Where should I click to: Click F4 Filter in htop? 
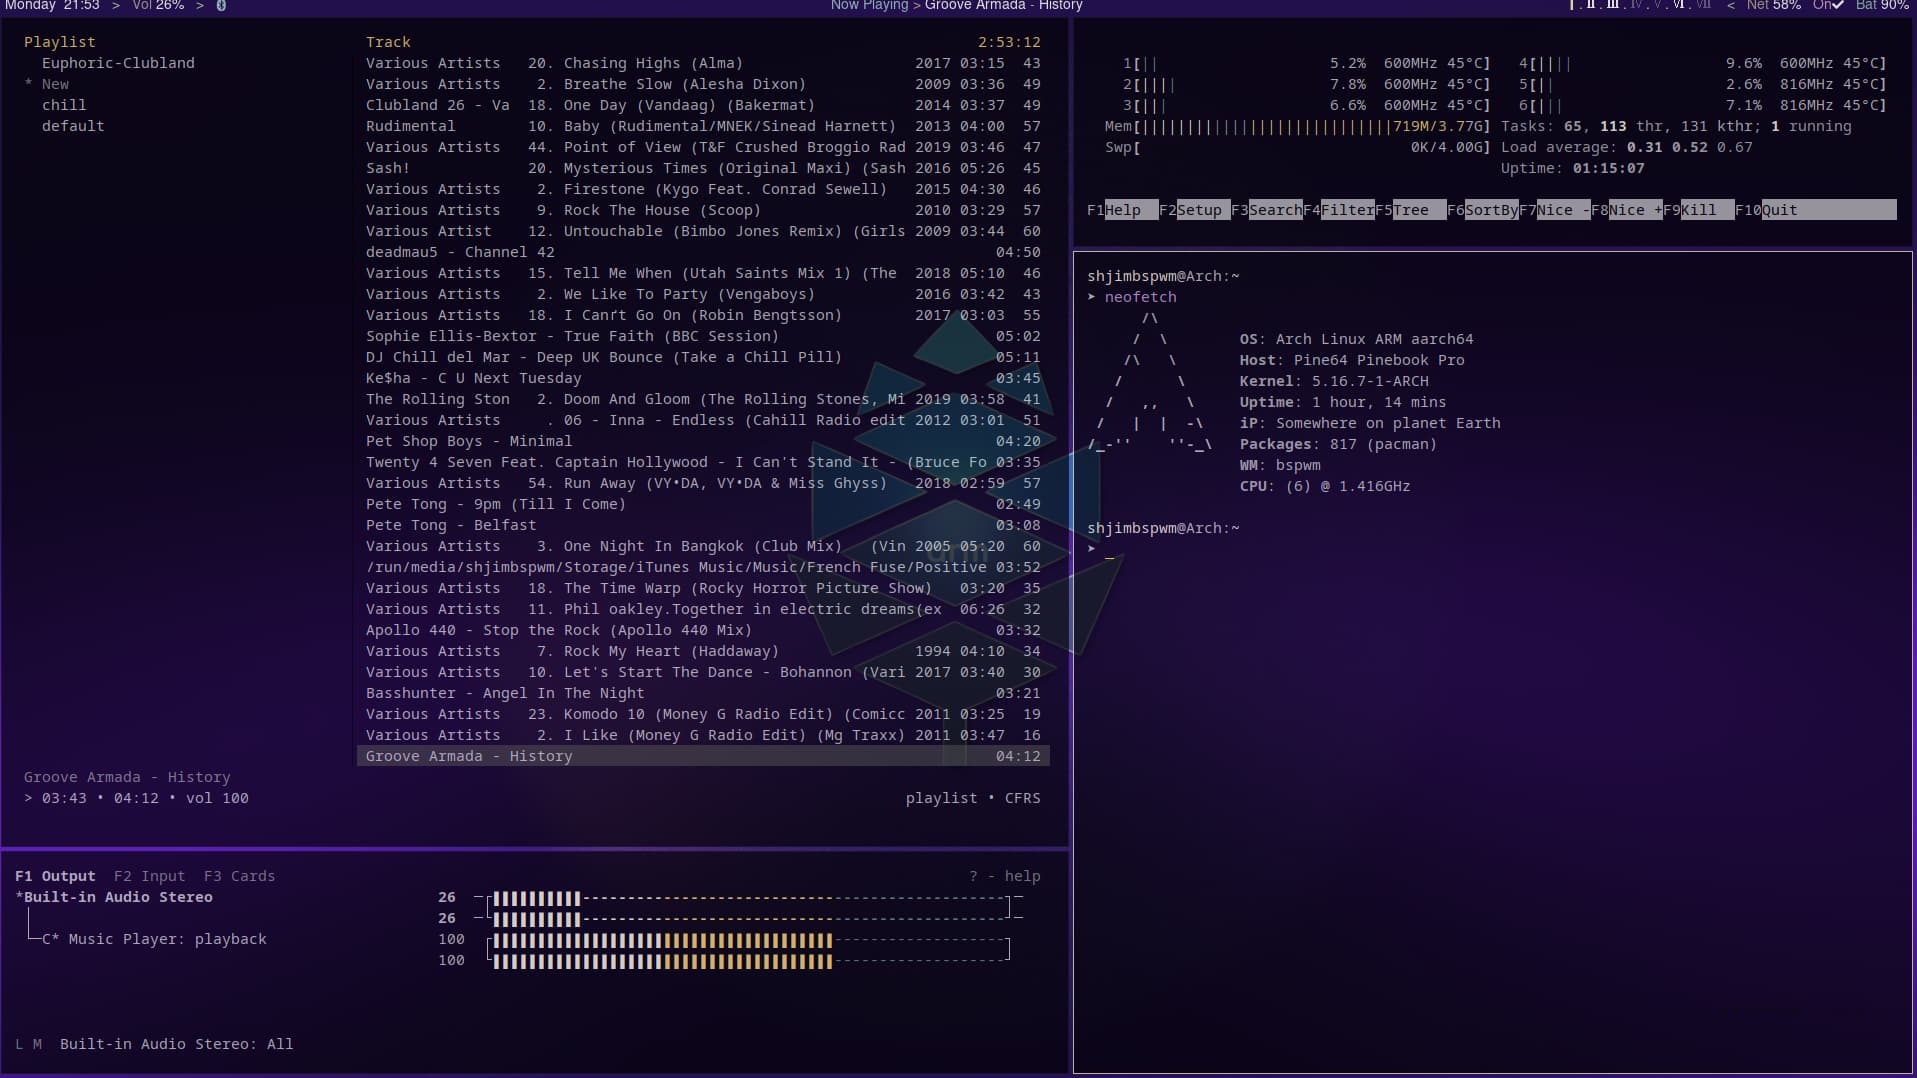pos(1338,210)
